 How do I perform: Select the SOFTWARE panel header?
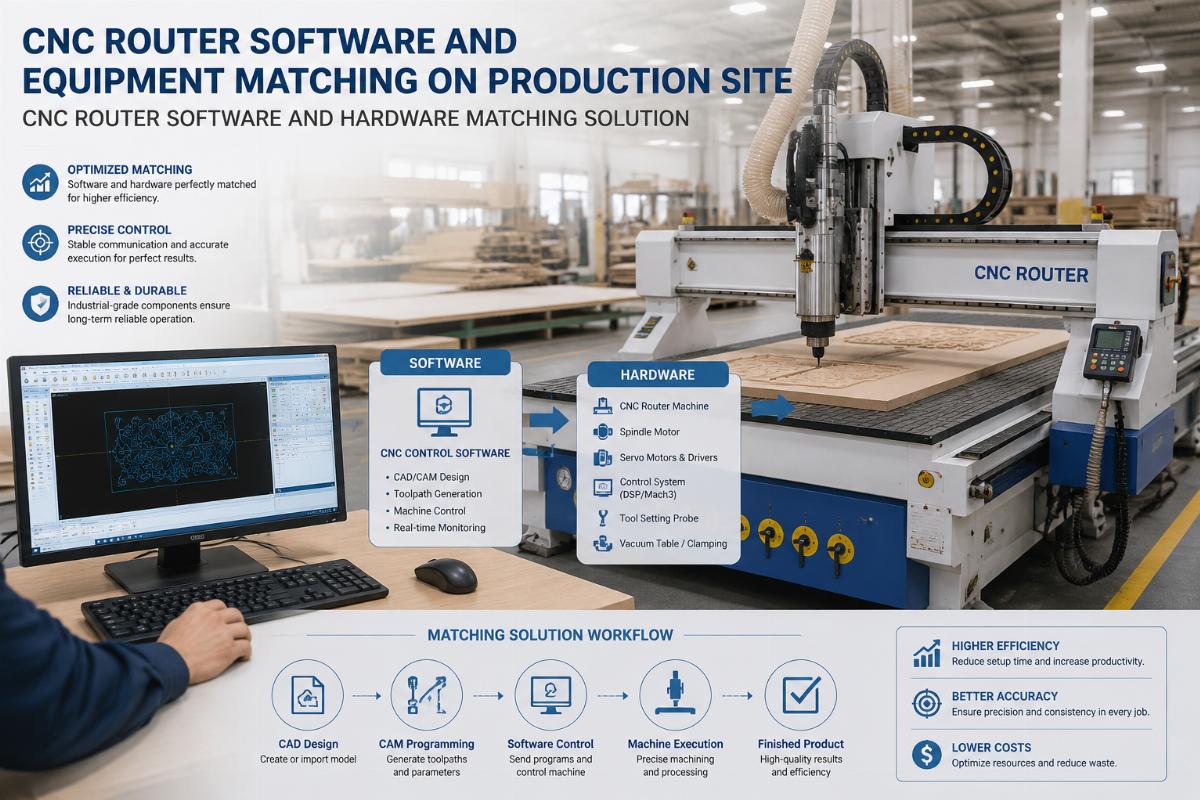[x=445, y=362]
